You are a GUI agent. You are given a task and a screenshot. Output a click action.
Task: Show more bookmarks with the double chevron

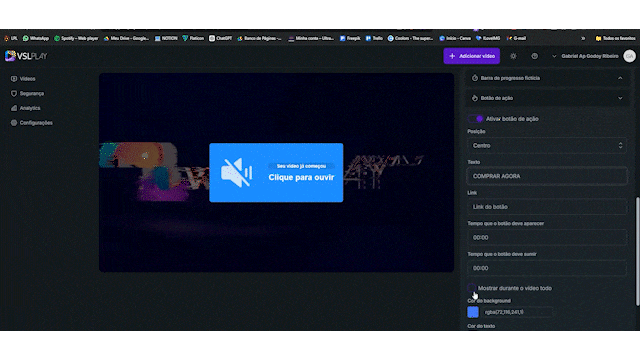583,38
